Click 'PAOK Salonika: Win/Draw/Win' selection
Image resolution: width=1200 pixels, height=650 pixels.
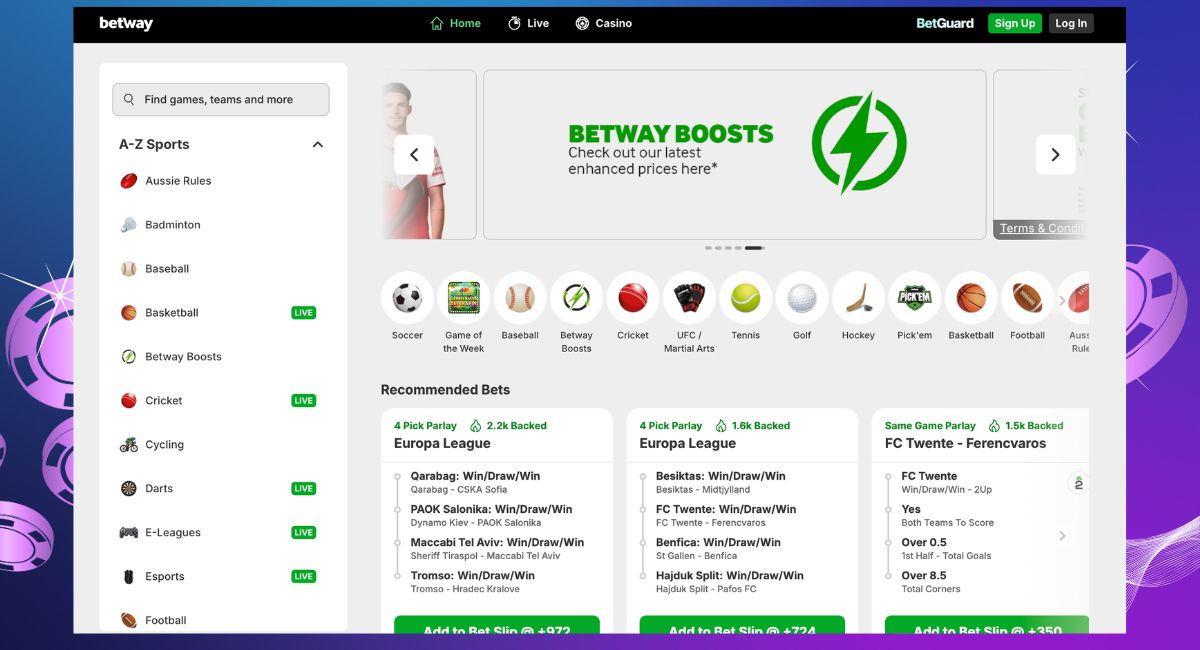pos(491,509)
